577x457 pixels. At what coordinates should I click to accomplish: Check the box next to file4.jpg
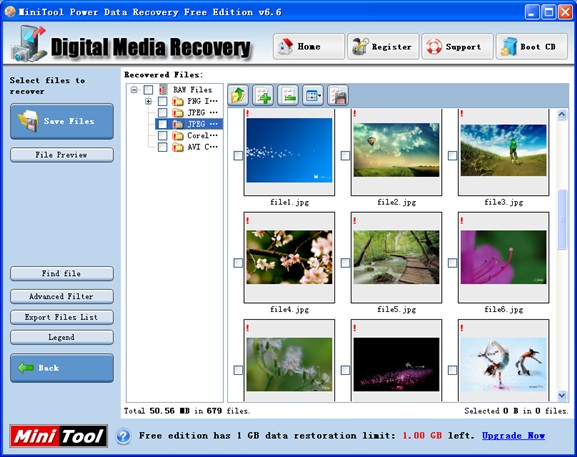coord(238,263)
